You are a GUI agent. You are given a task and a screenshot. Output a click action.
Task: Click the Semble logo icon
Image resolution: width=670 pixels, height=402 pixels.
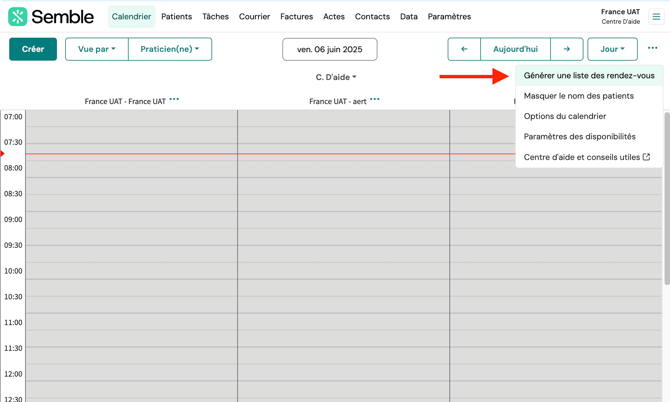pos(17,17)
